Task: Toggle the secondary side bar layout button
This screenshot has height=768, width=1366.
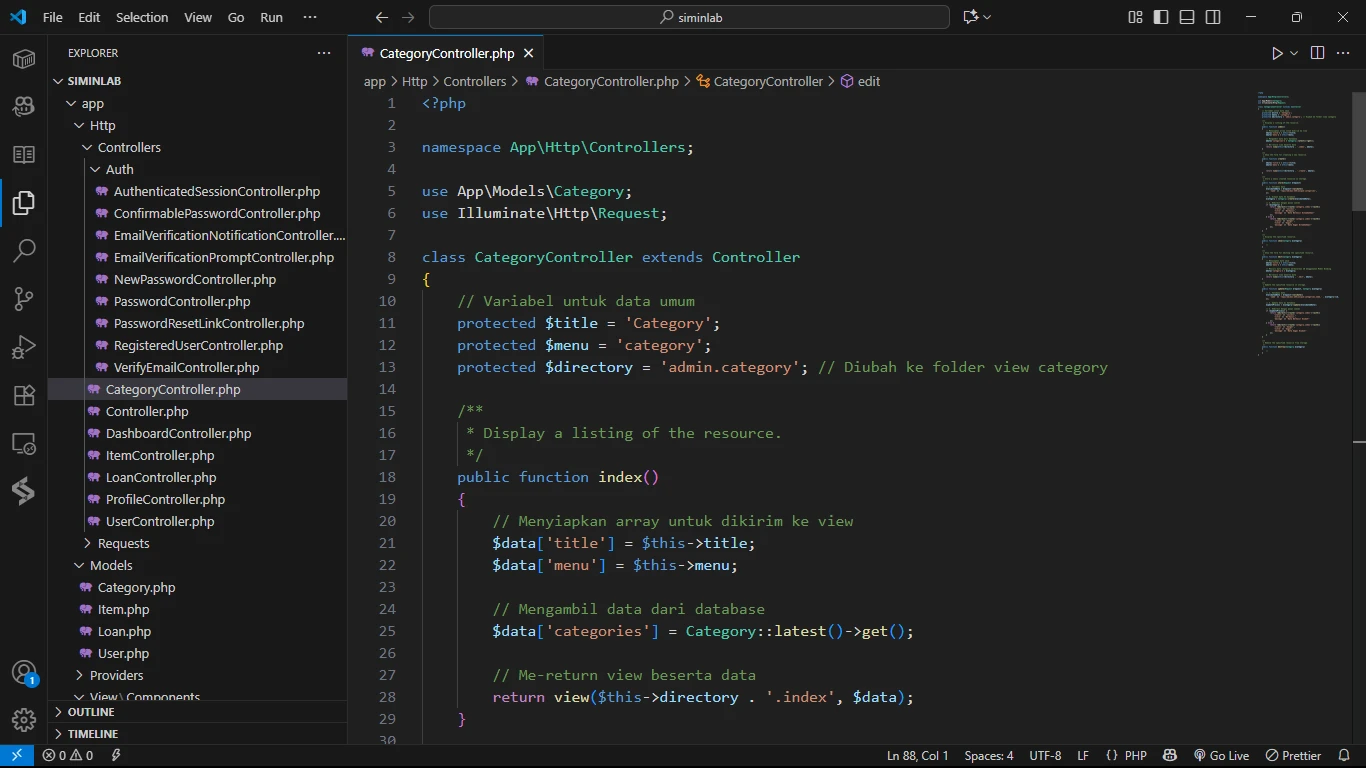Action: [1213, 17]
